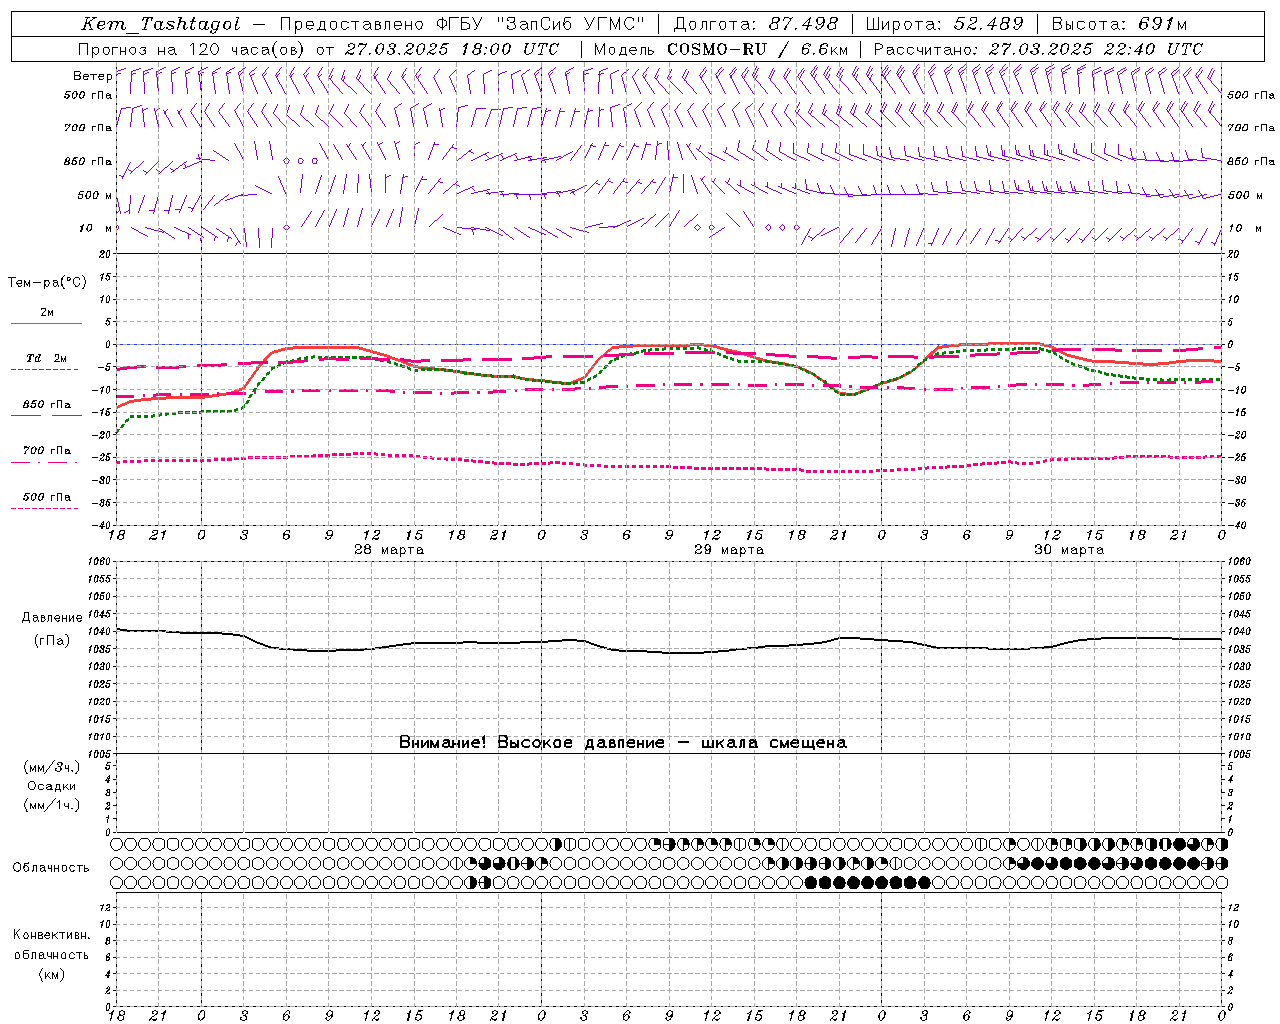Click the (гПа) pressure unit label
The image size is (1280, 1024).
click(x=52, y=641)
